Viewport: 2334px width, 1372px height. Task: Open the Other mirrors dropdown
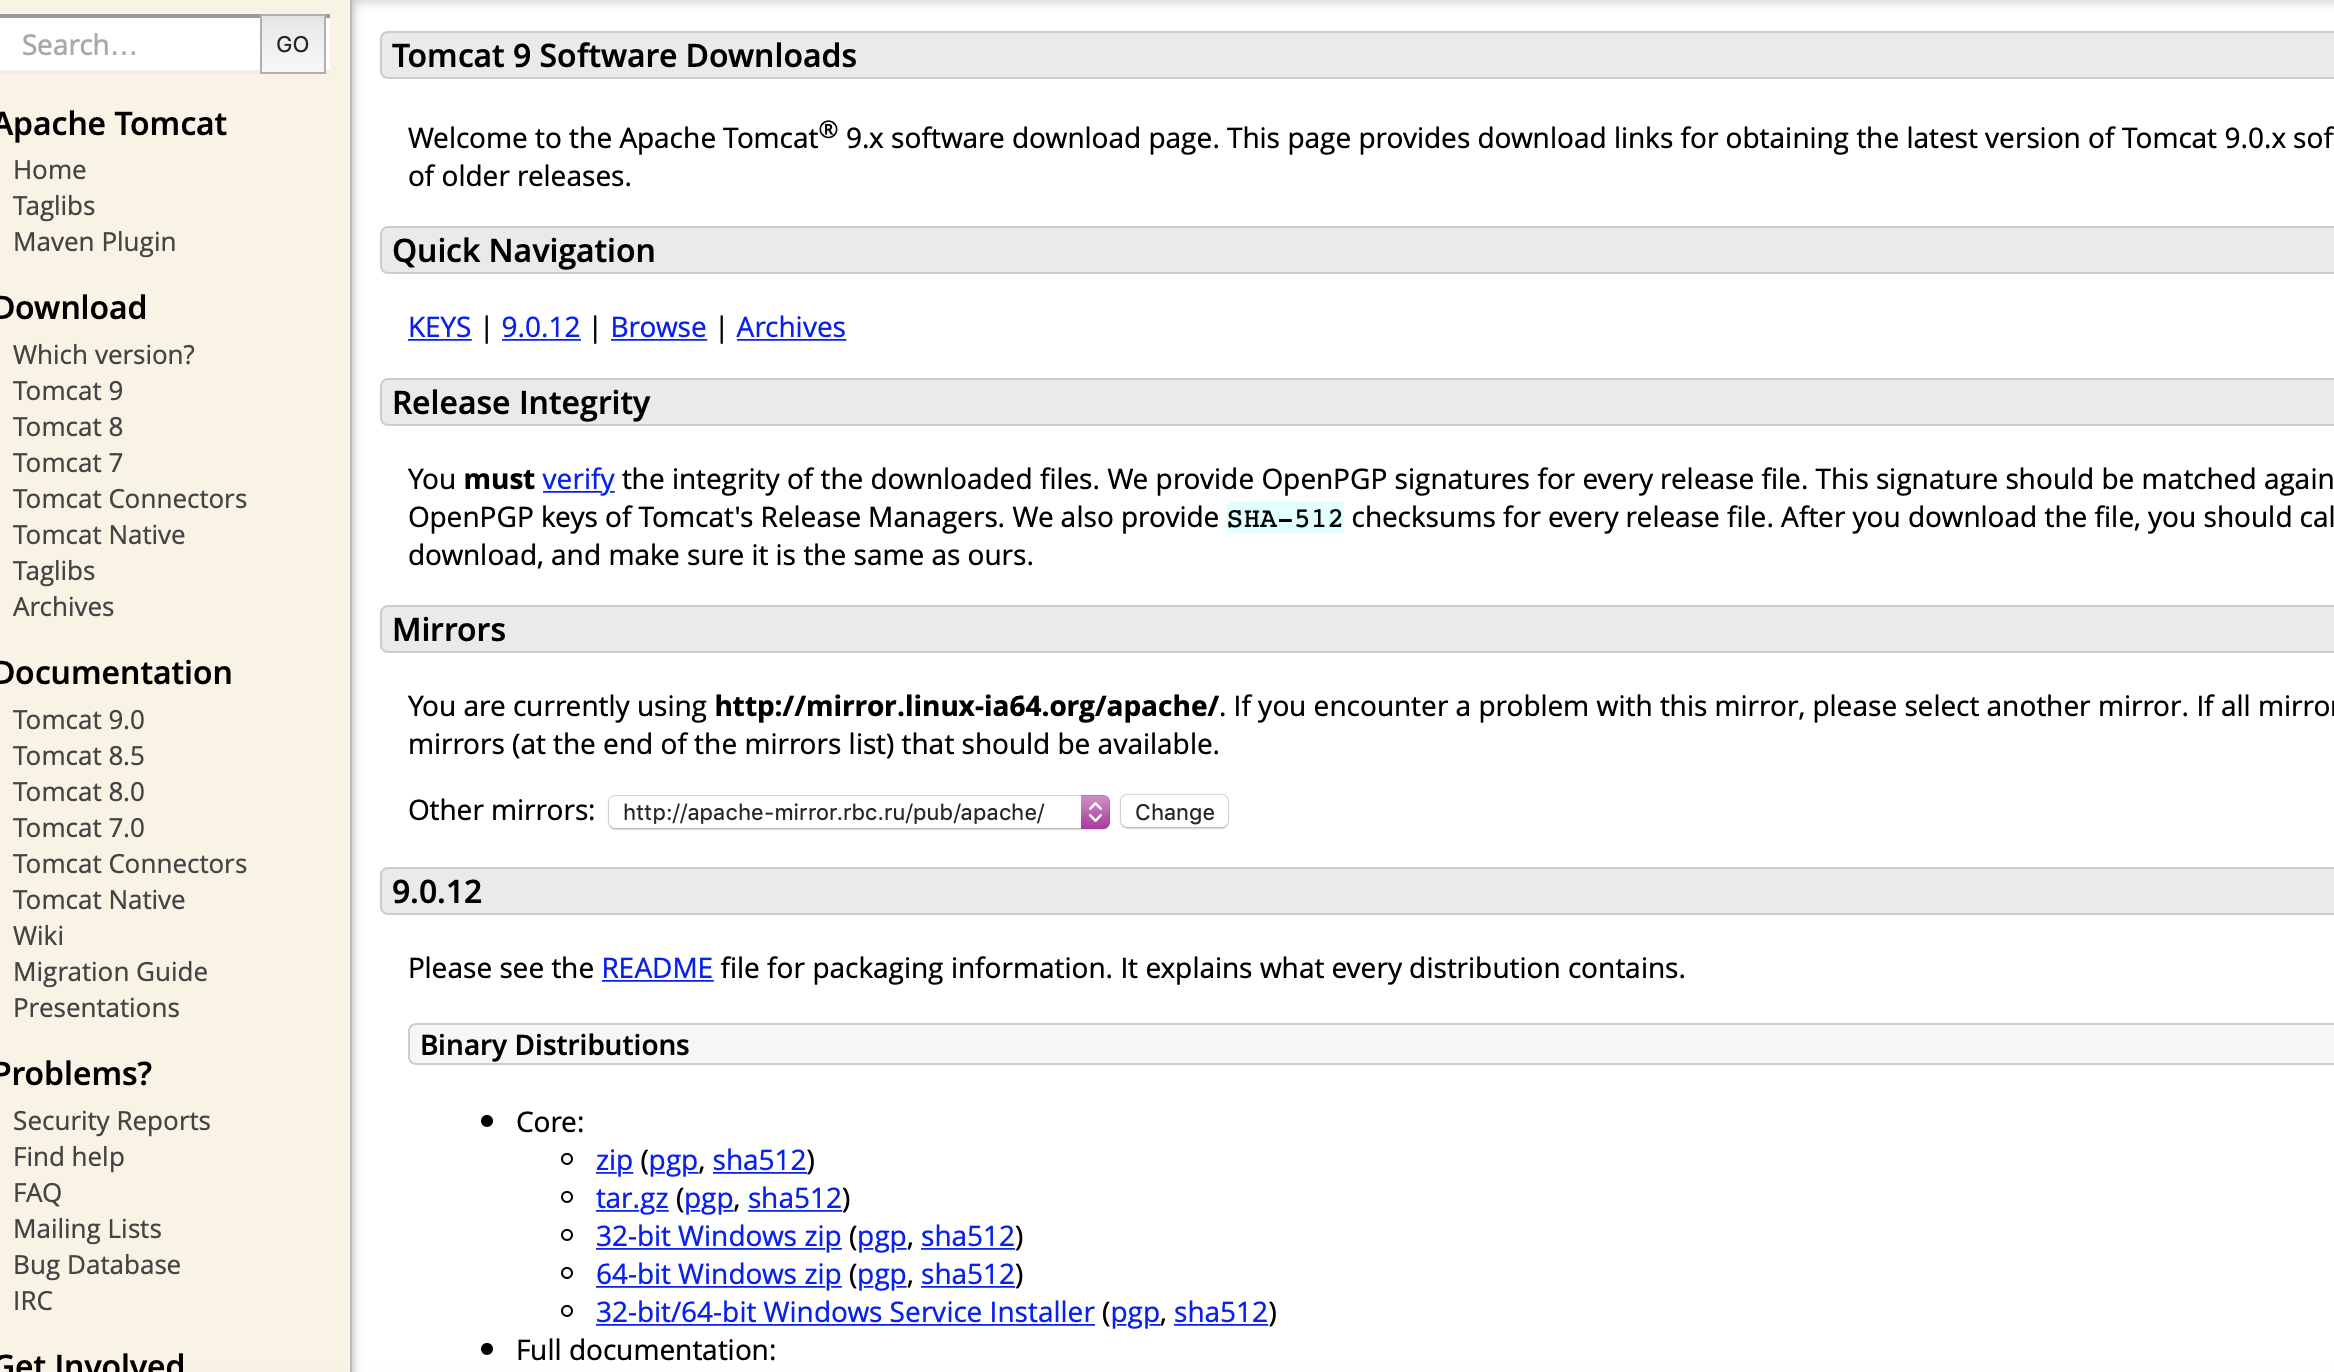tap(859, 812)
